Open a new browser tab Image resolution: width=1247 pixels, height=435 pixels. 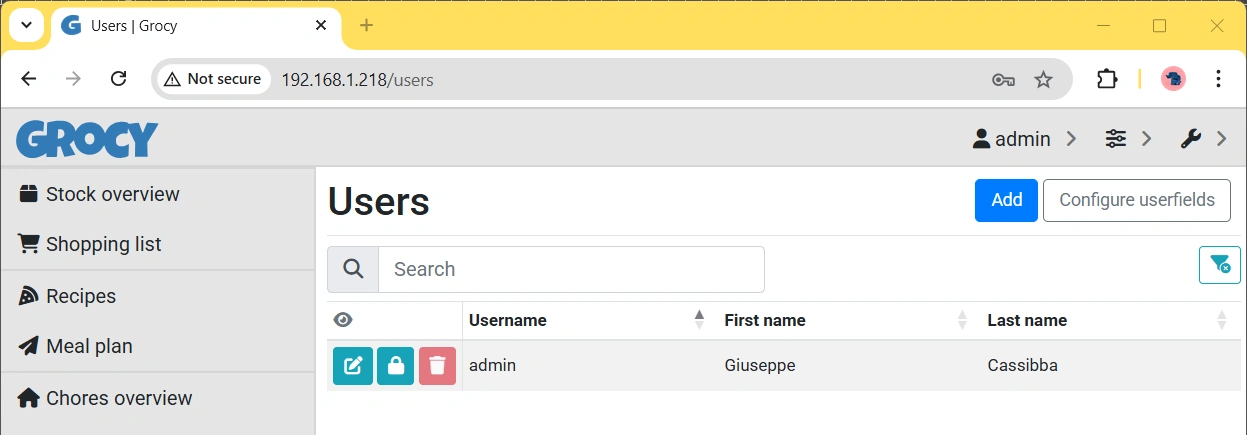pos(366,25)
